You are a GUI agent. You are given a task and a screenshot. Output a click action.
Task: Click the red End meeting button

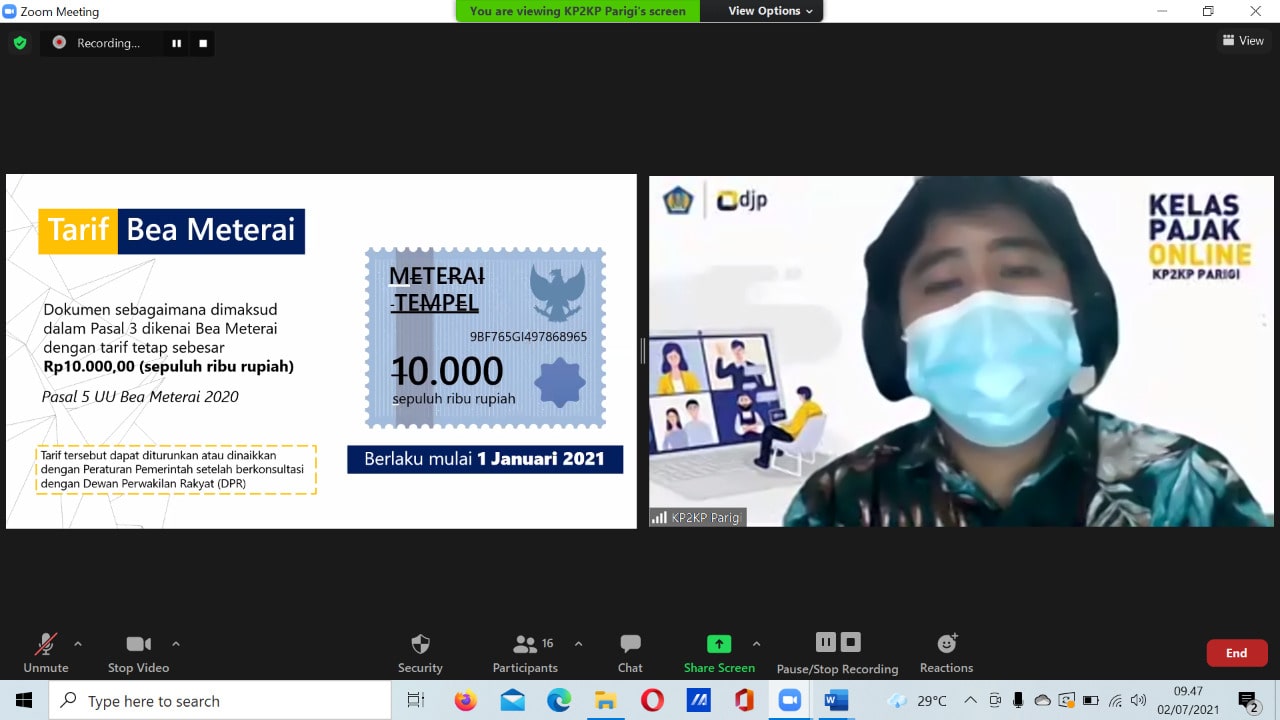1237,653
